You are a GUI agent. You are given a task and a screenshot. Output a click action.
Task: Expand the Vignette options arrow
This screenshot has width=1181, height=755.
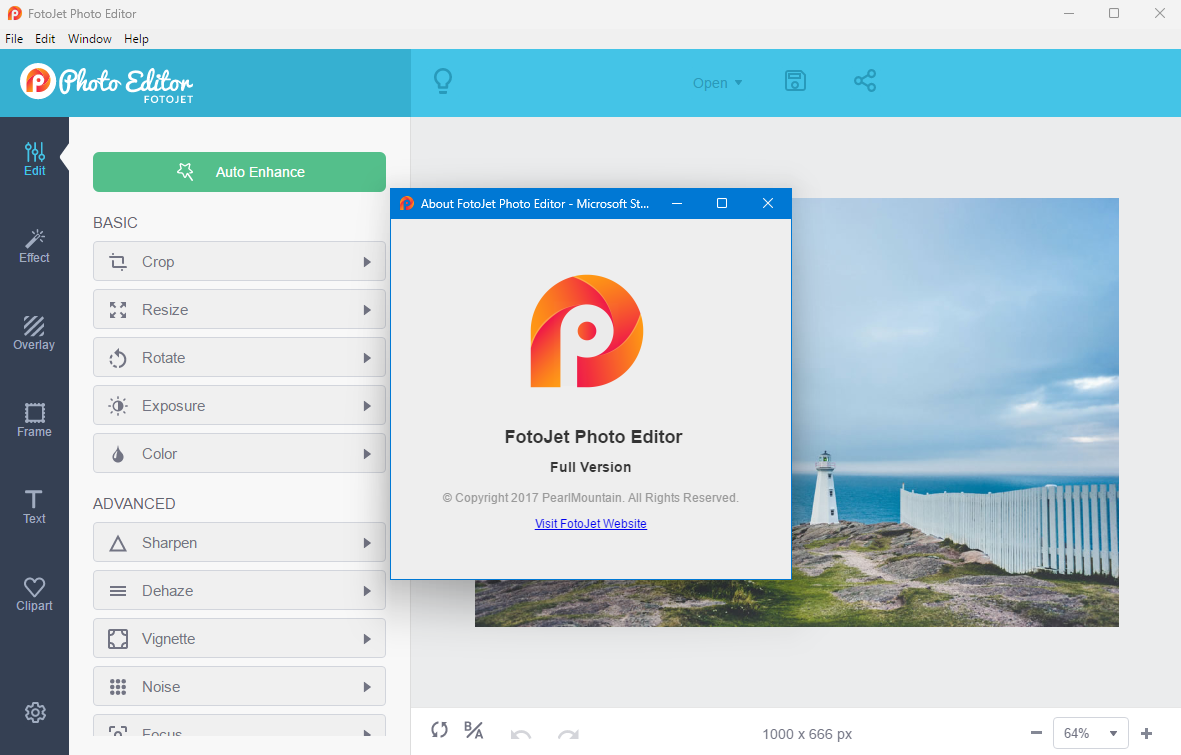367,639
